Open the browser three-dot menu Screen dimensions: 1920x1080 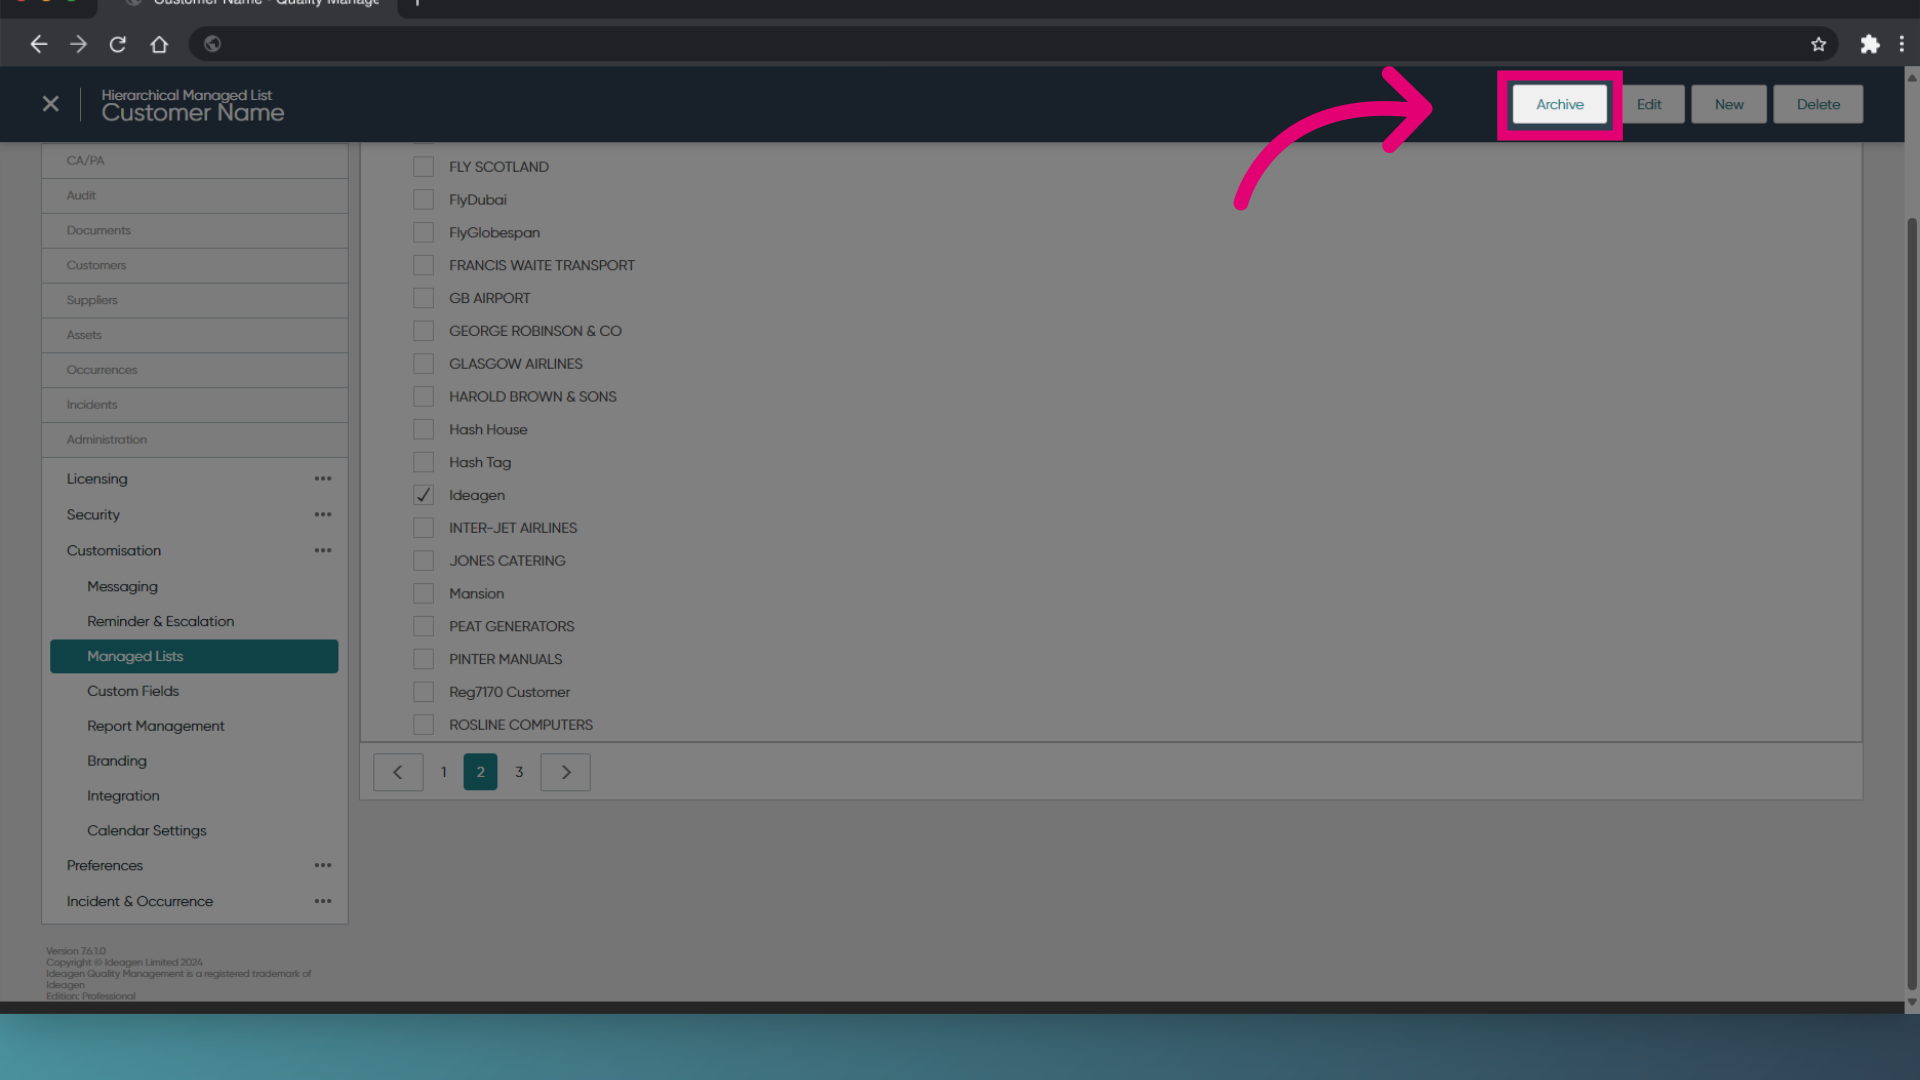pos(1901,44)
